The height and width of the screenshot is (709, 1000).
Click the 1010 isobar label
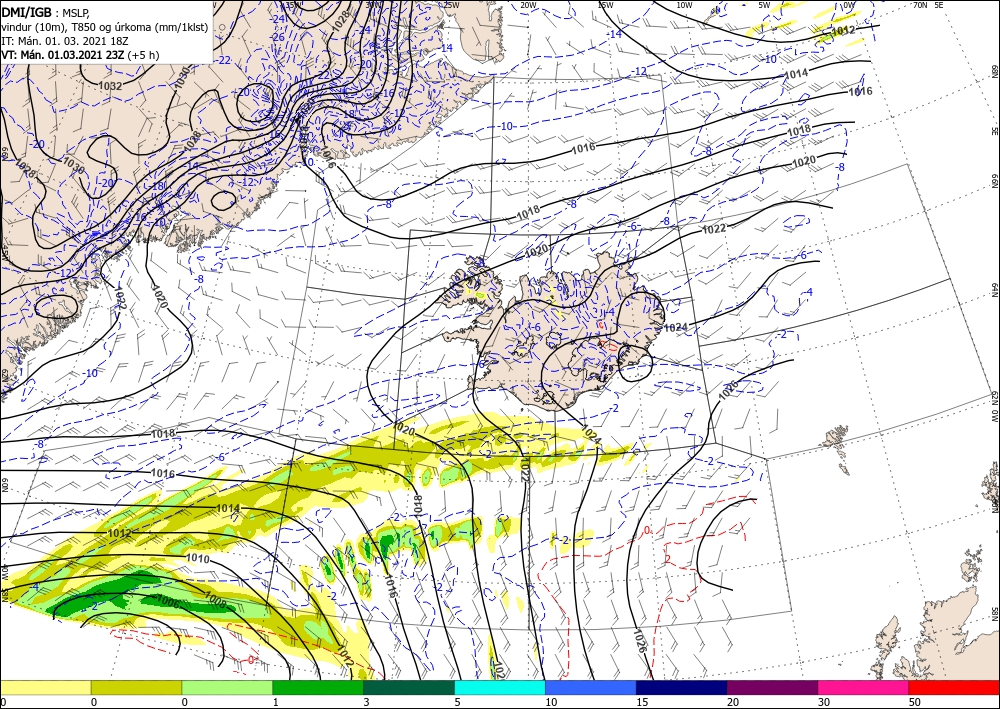coord(197,559)
